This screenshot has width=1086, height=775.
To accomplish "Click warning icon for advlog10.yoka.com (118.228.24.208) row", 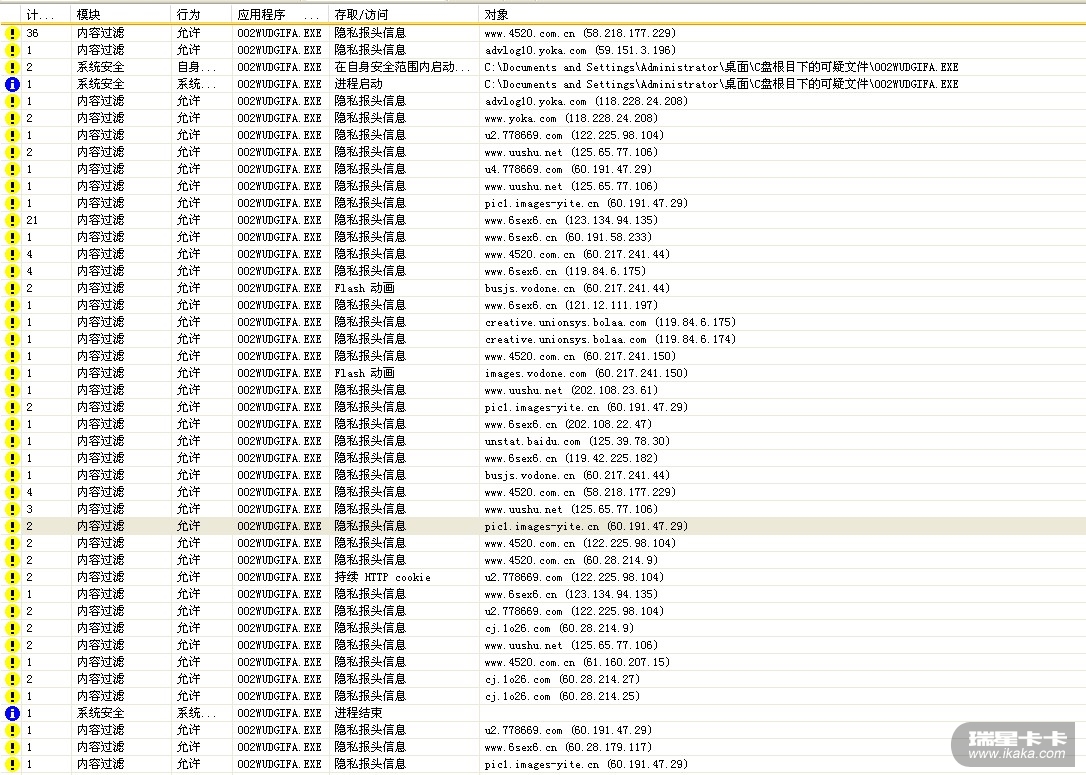I will 12,101.
